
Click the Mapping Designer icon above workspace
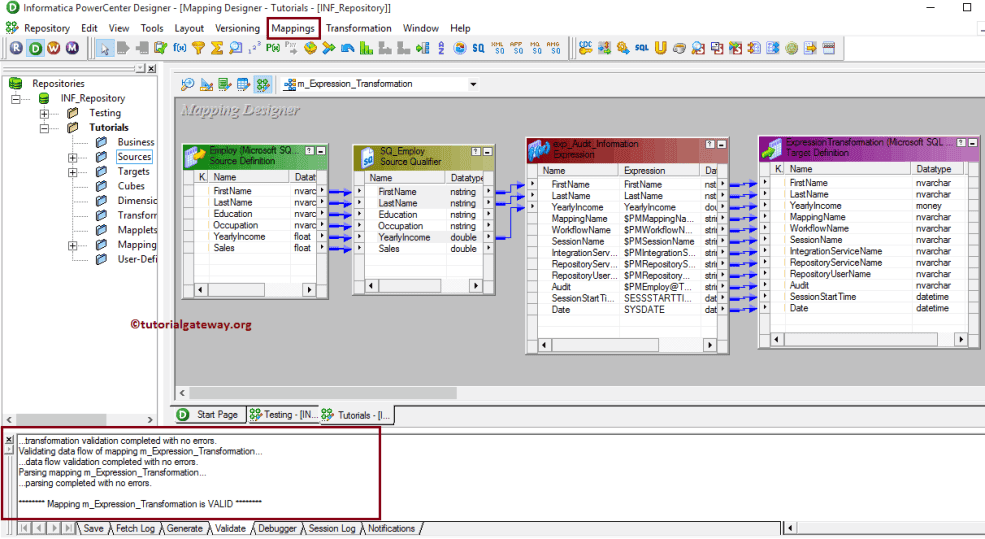pyautogui.click(x=263, y=84)
